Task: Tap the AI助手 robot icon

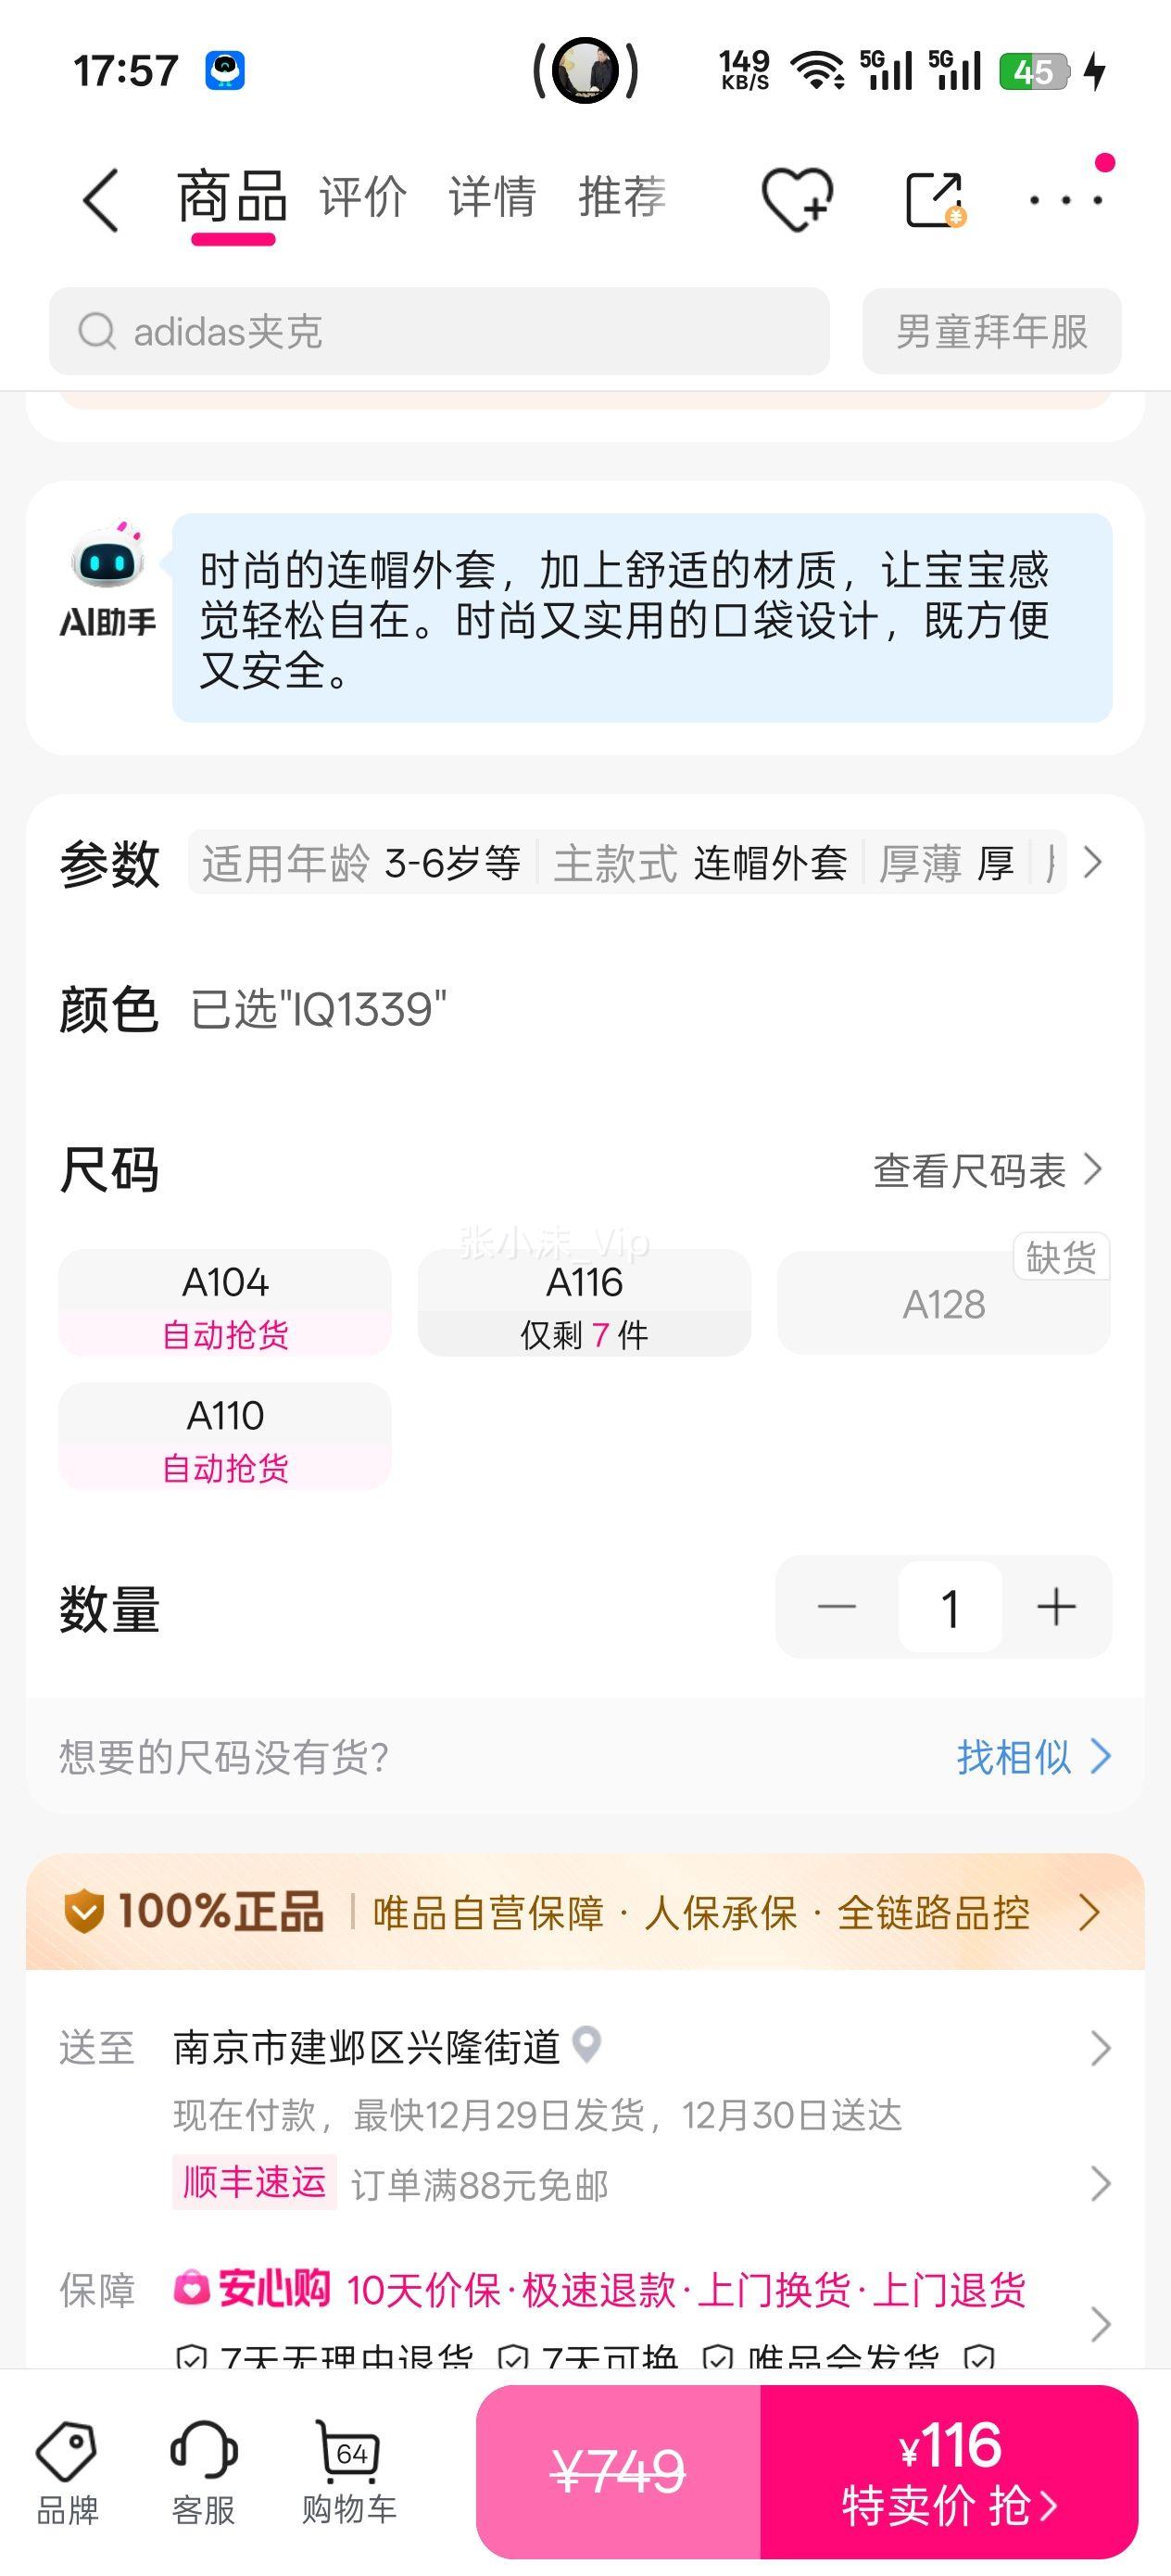Action: pyautogui.click(x=108, y=580)
